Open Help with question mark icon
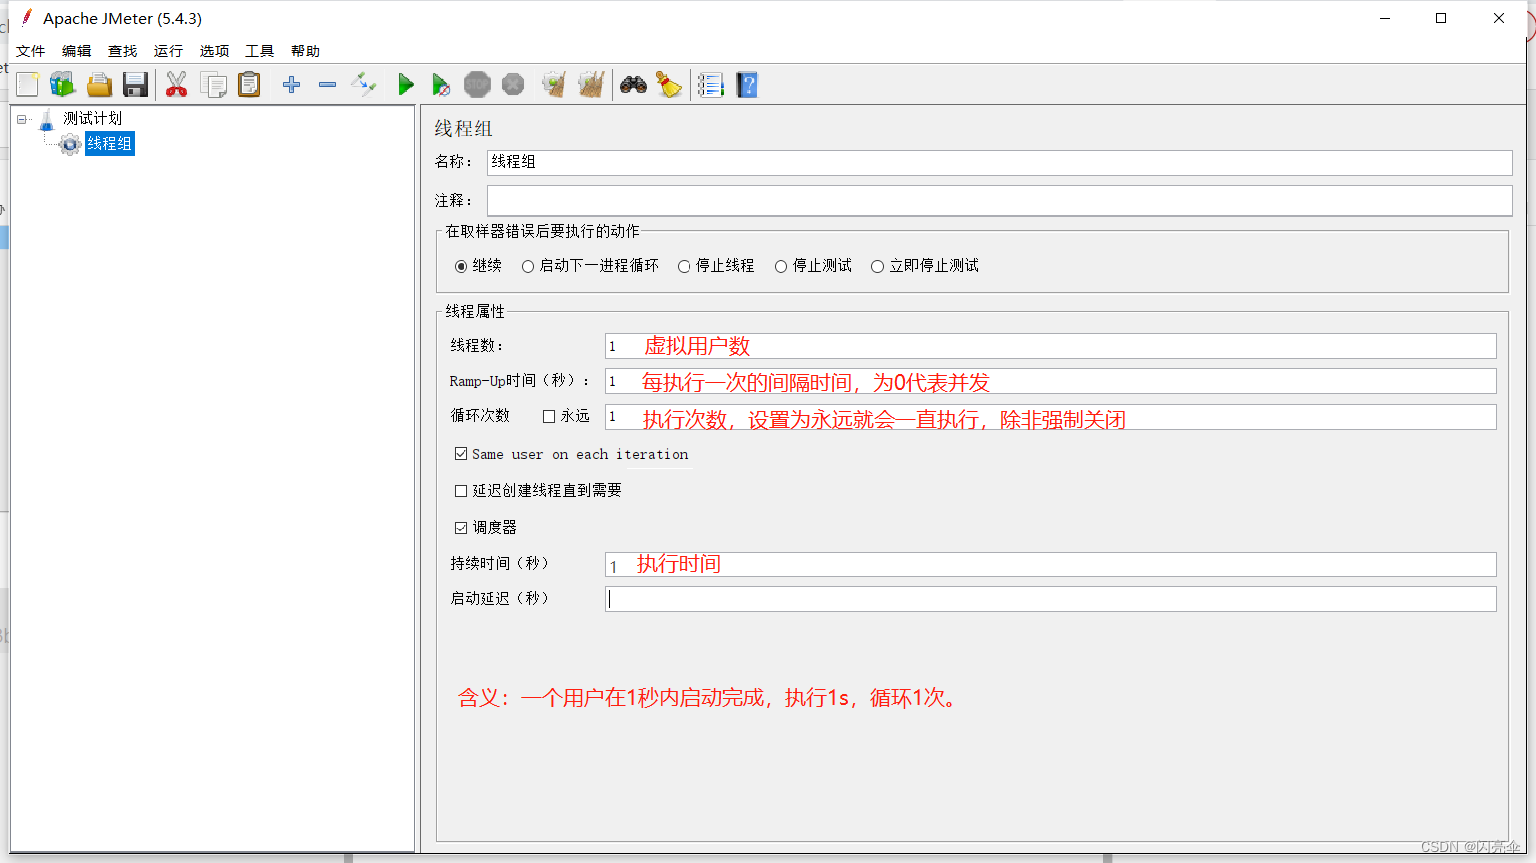The width and height of the screenshot is (1536, 863). coord(747,85)
